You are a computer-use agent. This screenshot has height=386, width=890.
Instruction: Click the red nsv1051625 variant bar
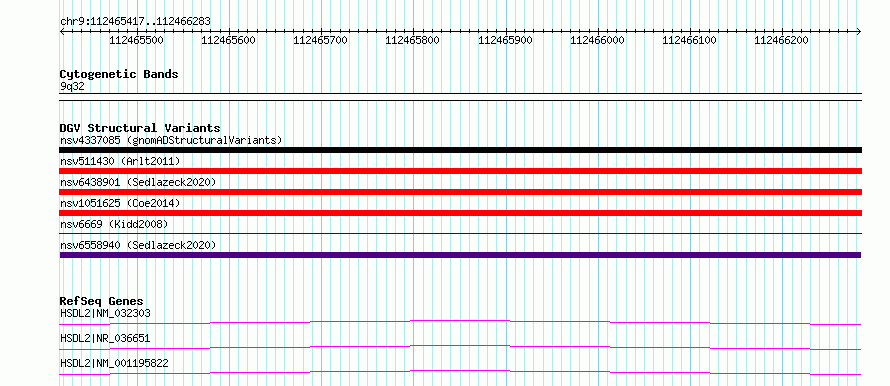tap(461, 213)
